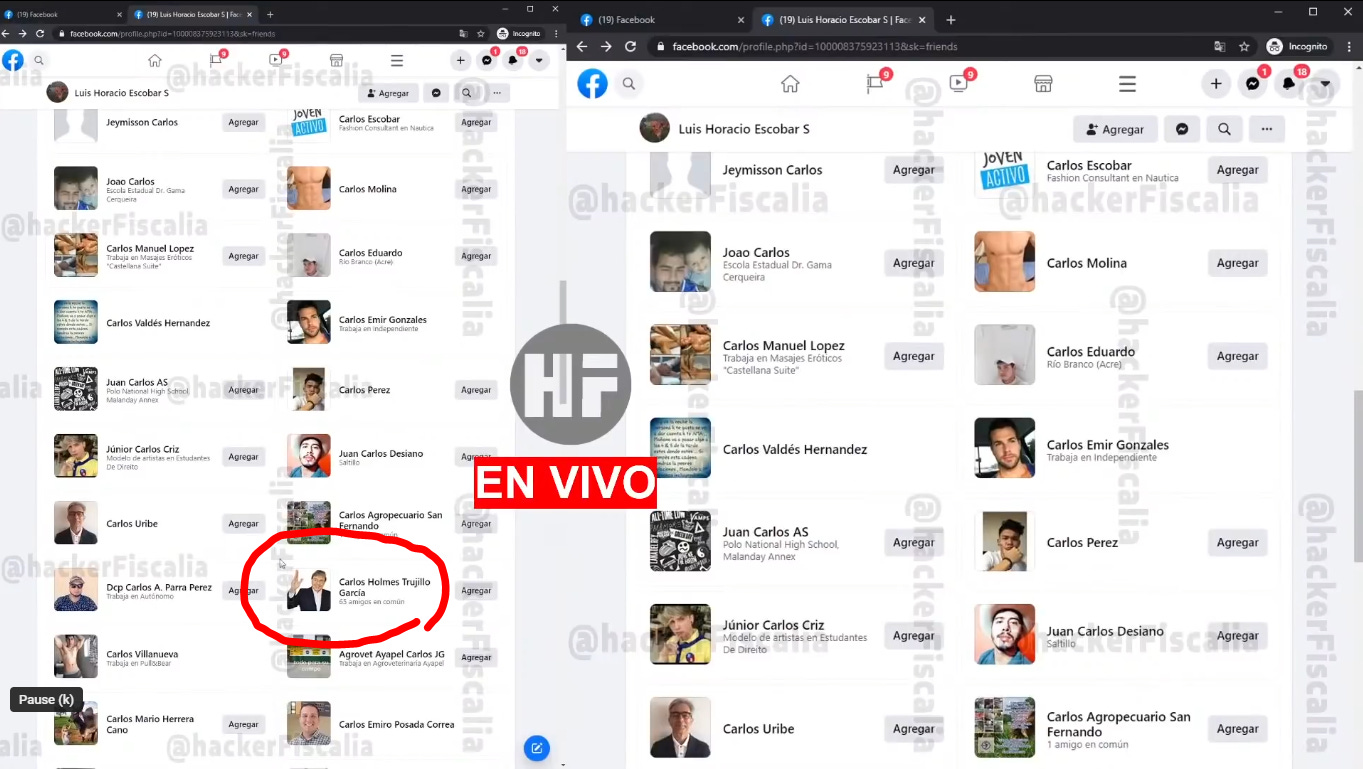Image resolution: width=1363 pixels, height=769 pixels.
Task: Open Marketplace icon in right window
Action: [1043, 84]
